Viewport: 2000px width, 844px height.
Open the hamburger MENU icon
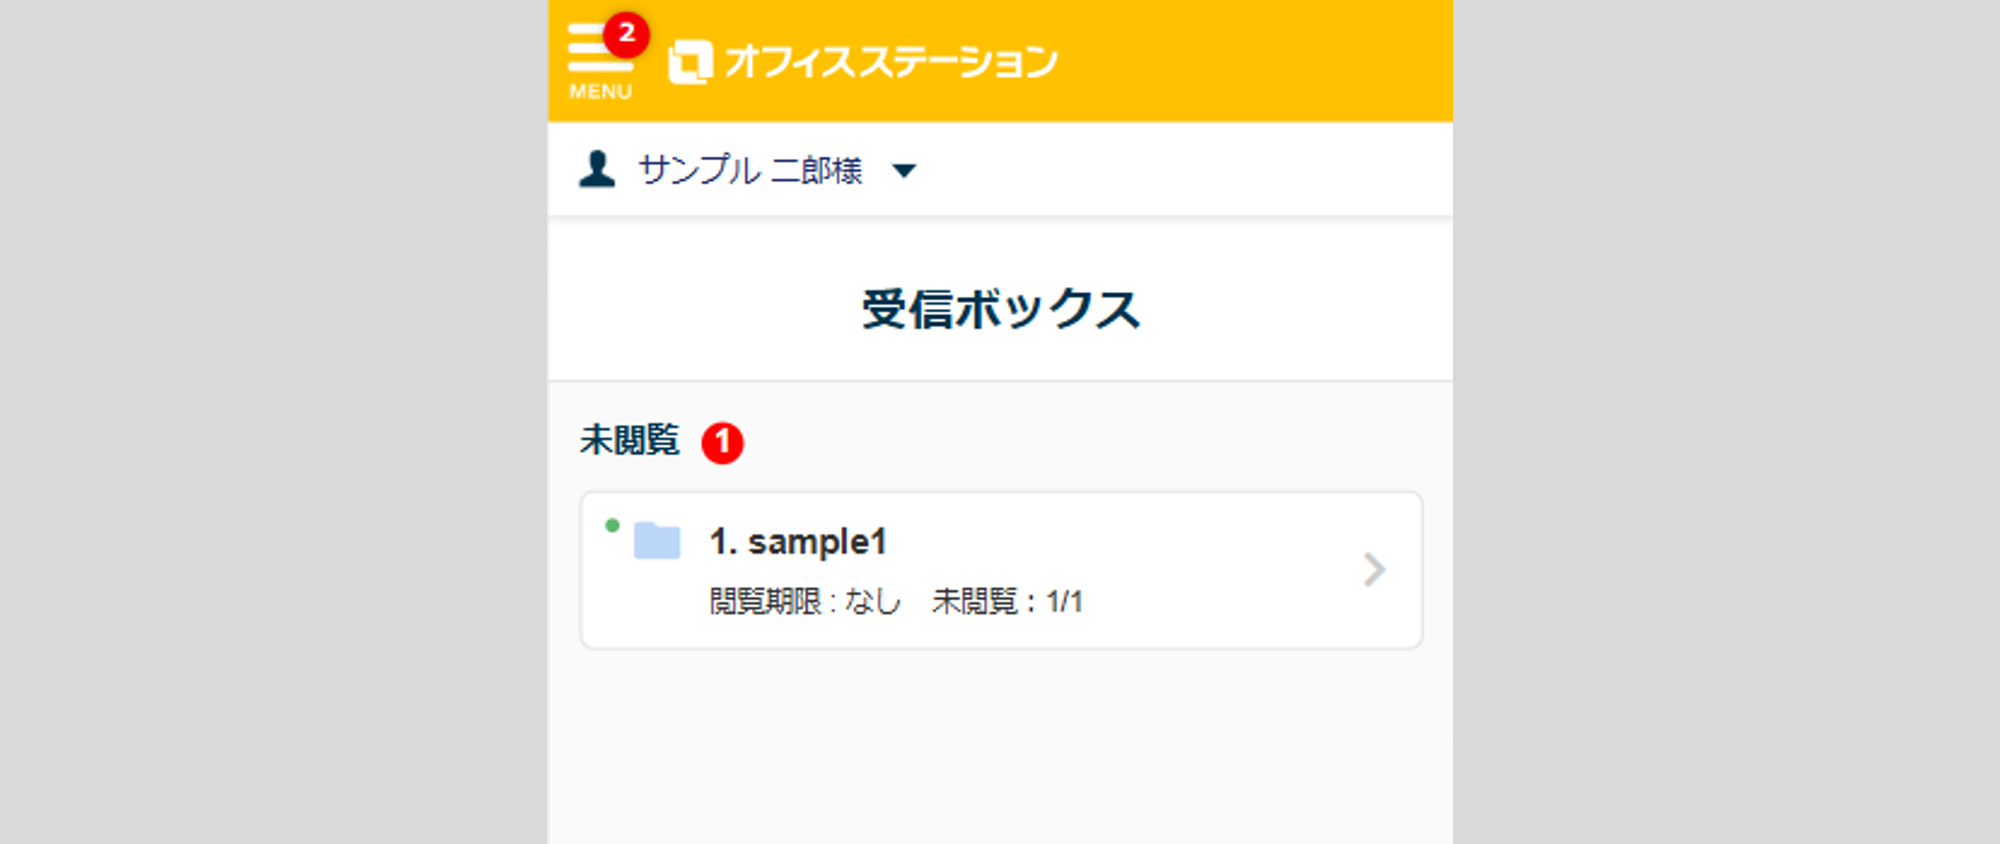pos(597,52)
